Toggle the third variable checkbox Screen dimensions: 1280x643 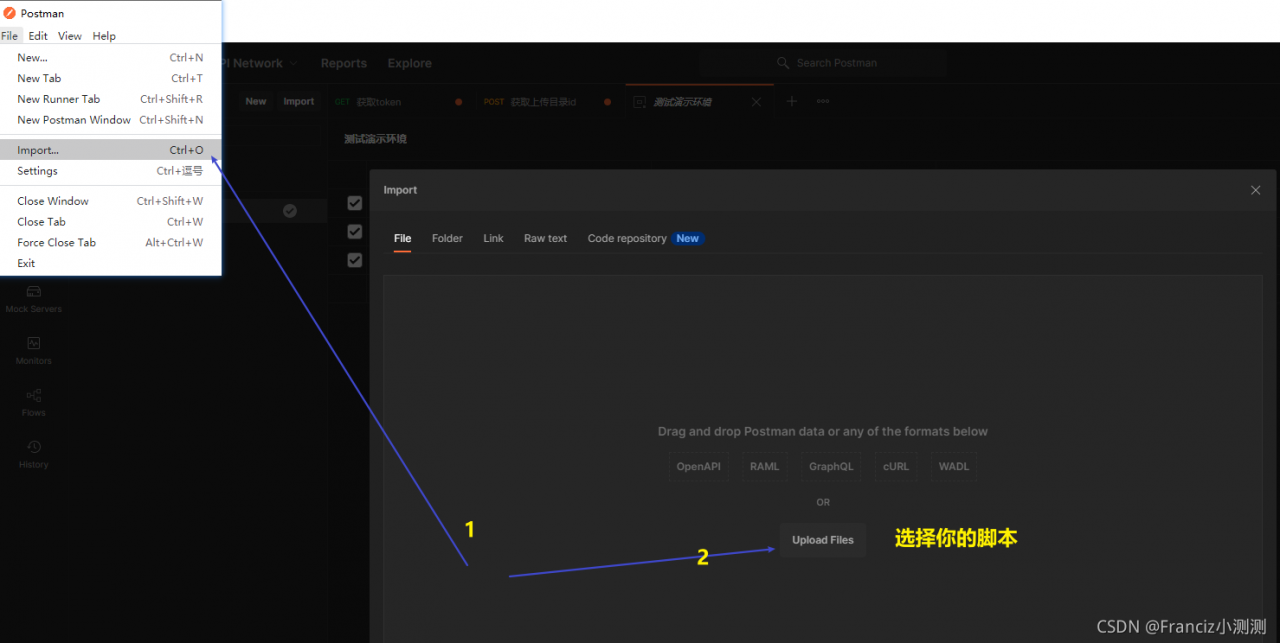[x=354, y=260]
